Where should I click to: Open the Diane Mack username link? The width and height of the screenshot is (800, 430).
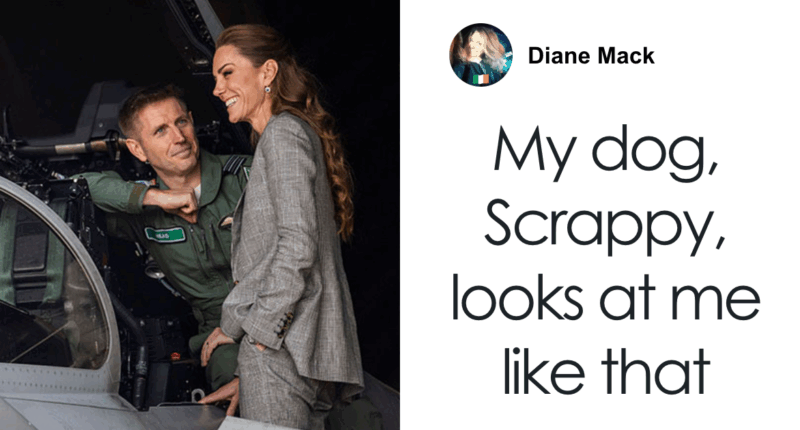pos(591,56)
